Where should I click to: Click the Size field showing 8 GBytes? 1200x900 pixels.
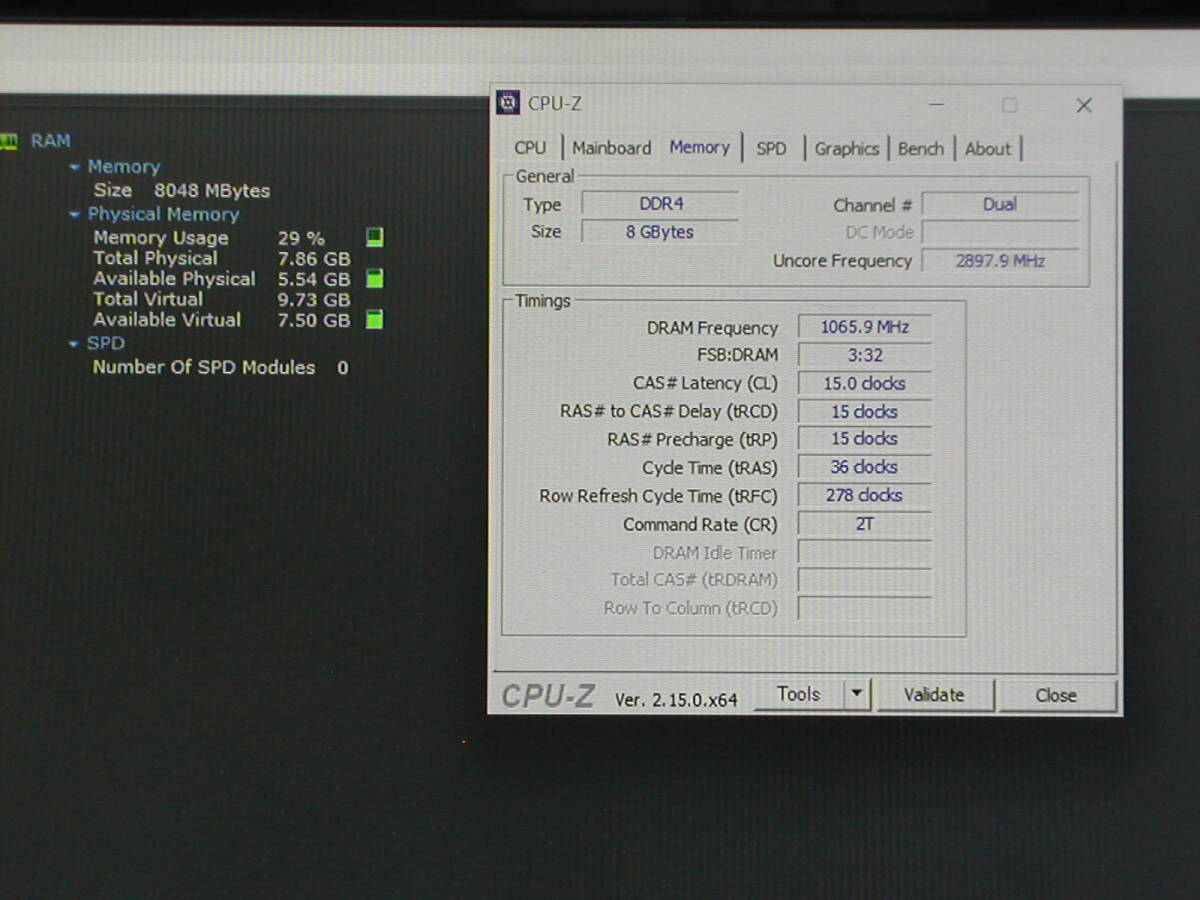660,232
